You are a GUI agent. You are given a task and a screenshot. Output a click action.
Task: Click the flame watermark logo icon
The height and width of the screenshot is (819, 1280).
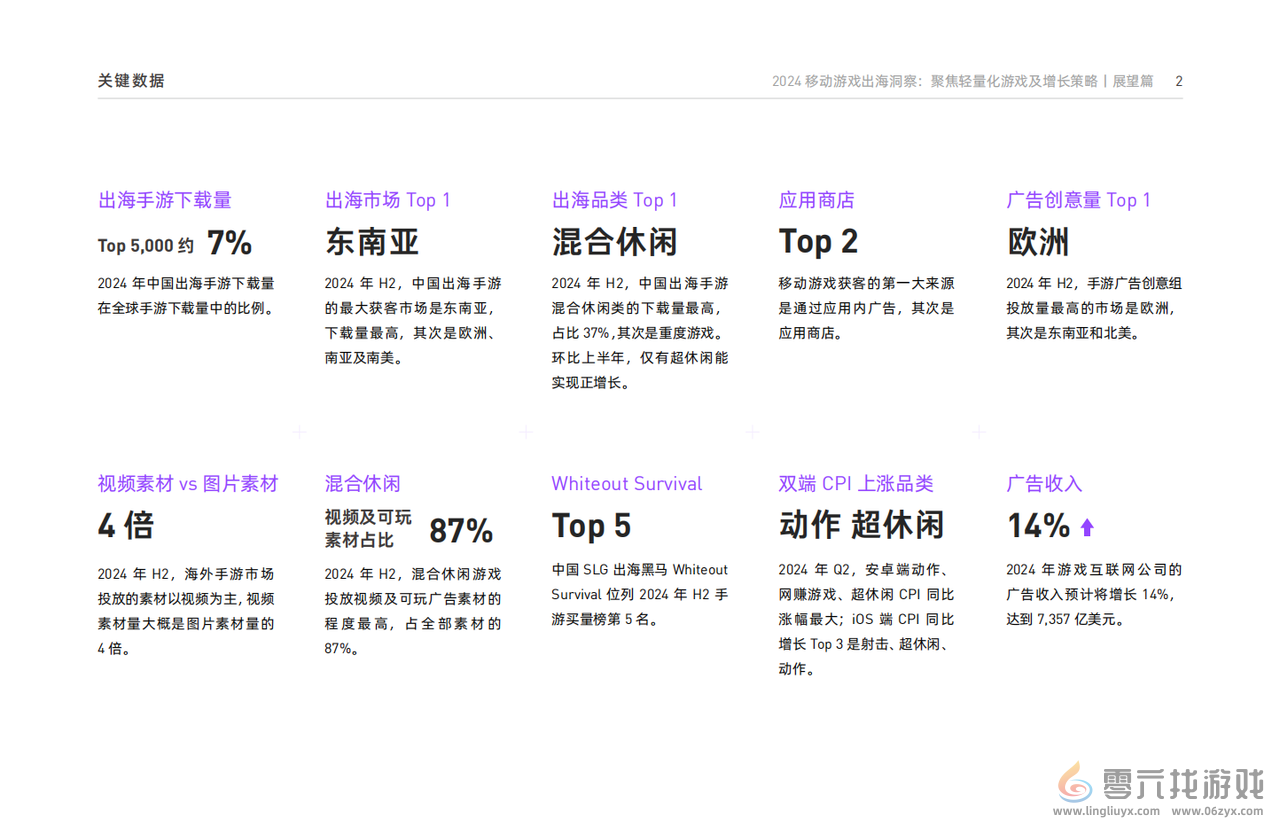point(1074,783)
